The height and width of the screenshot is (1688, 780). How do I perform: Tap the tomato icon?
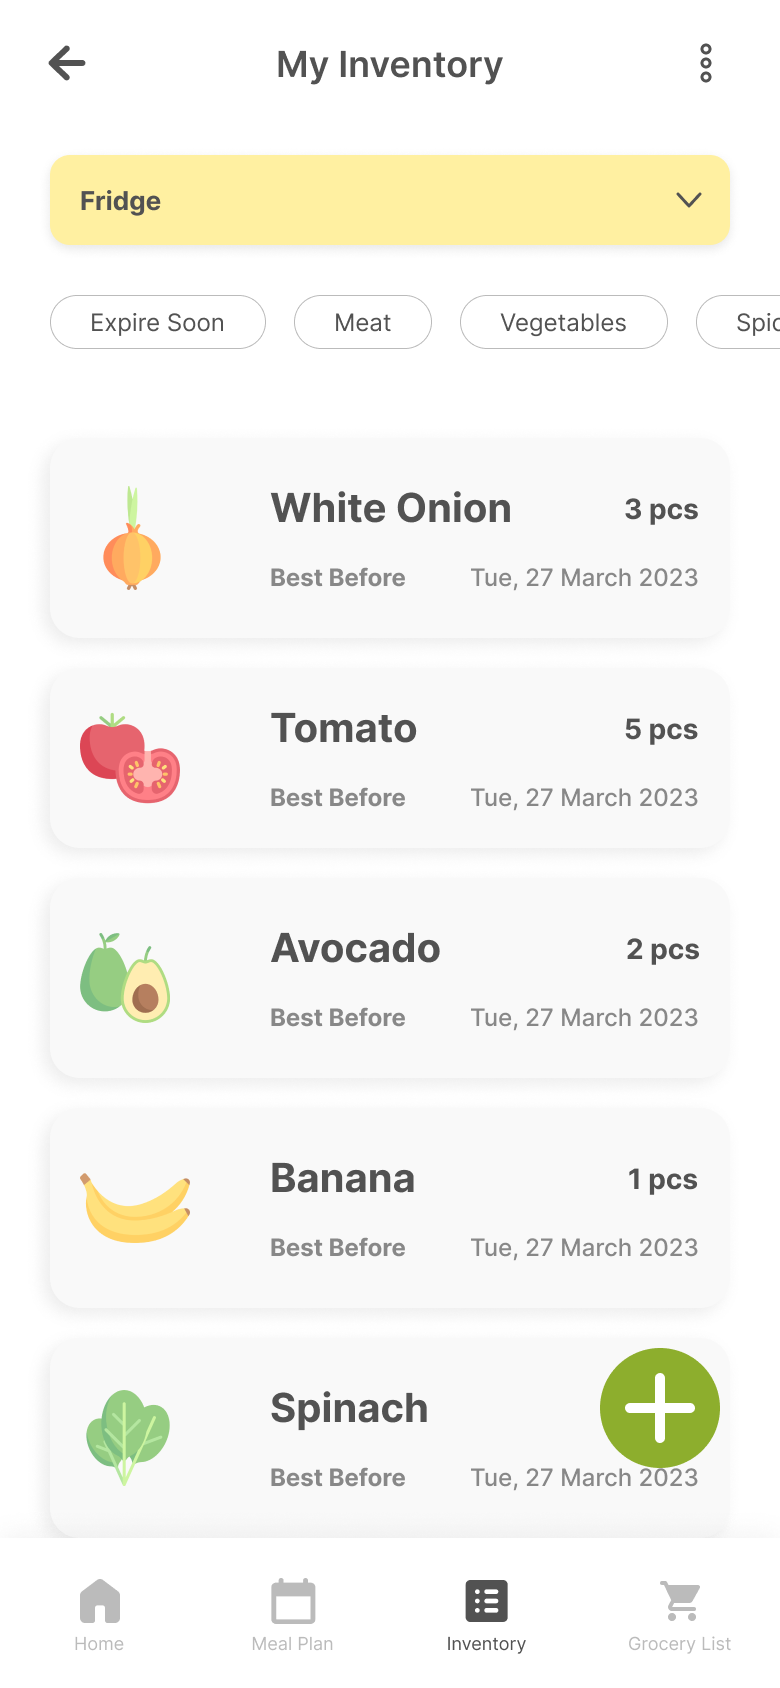[x=130, y=759]
